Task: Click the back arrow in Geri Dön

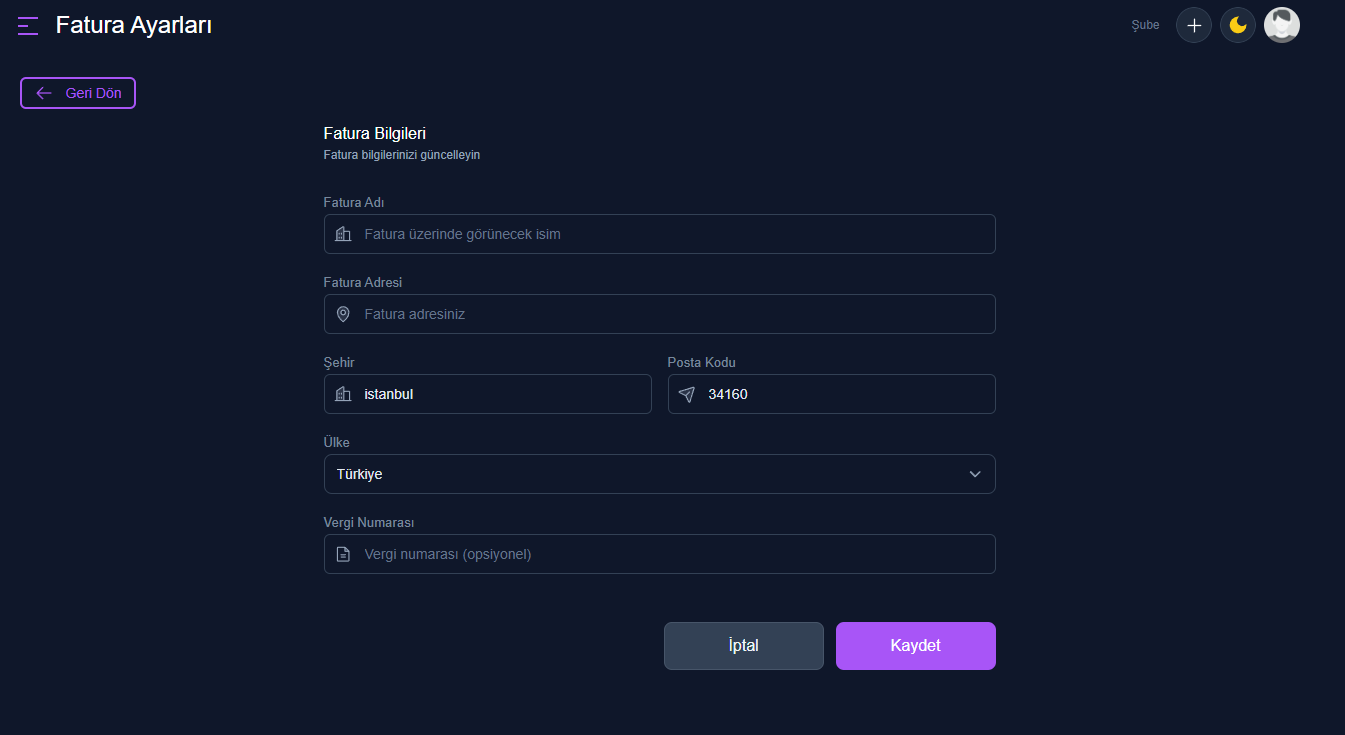Action: [44, 93]
